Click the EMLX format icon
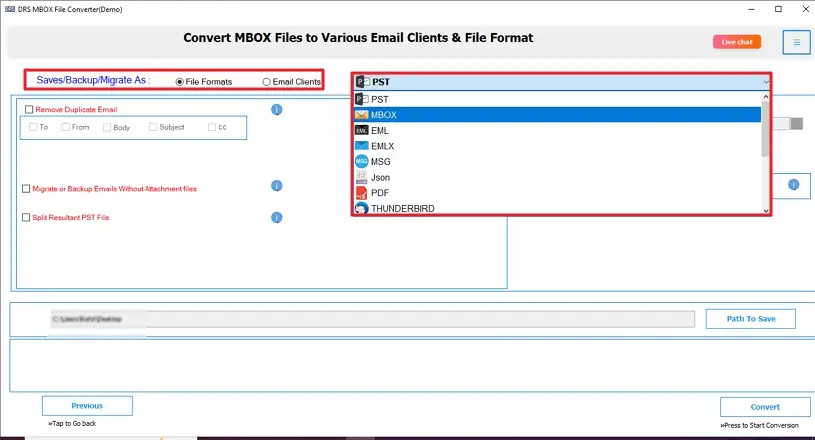The image size is (815, 440). pyautogui.click(x=362, y=146)
